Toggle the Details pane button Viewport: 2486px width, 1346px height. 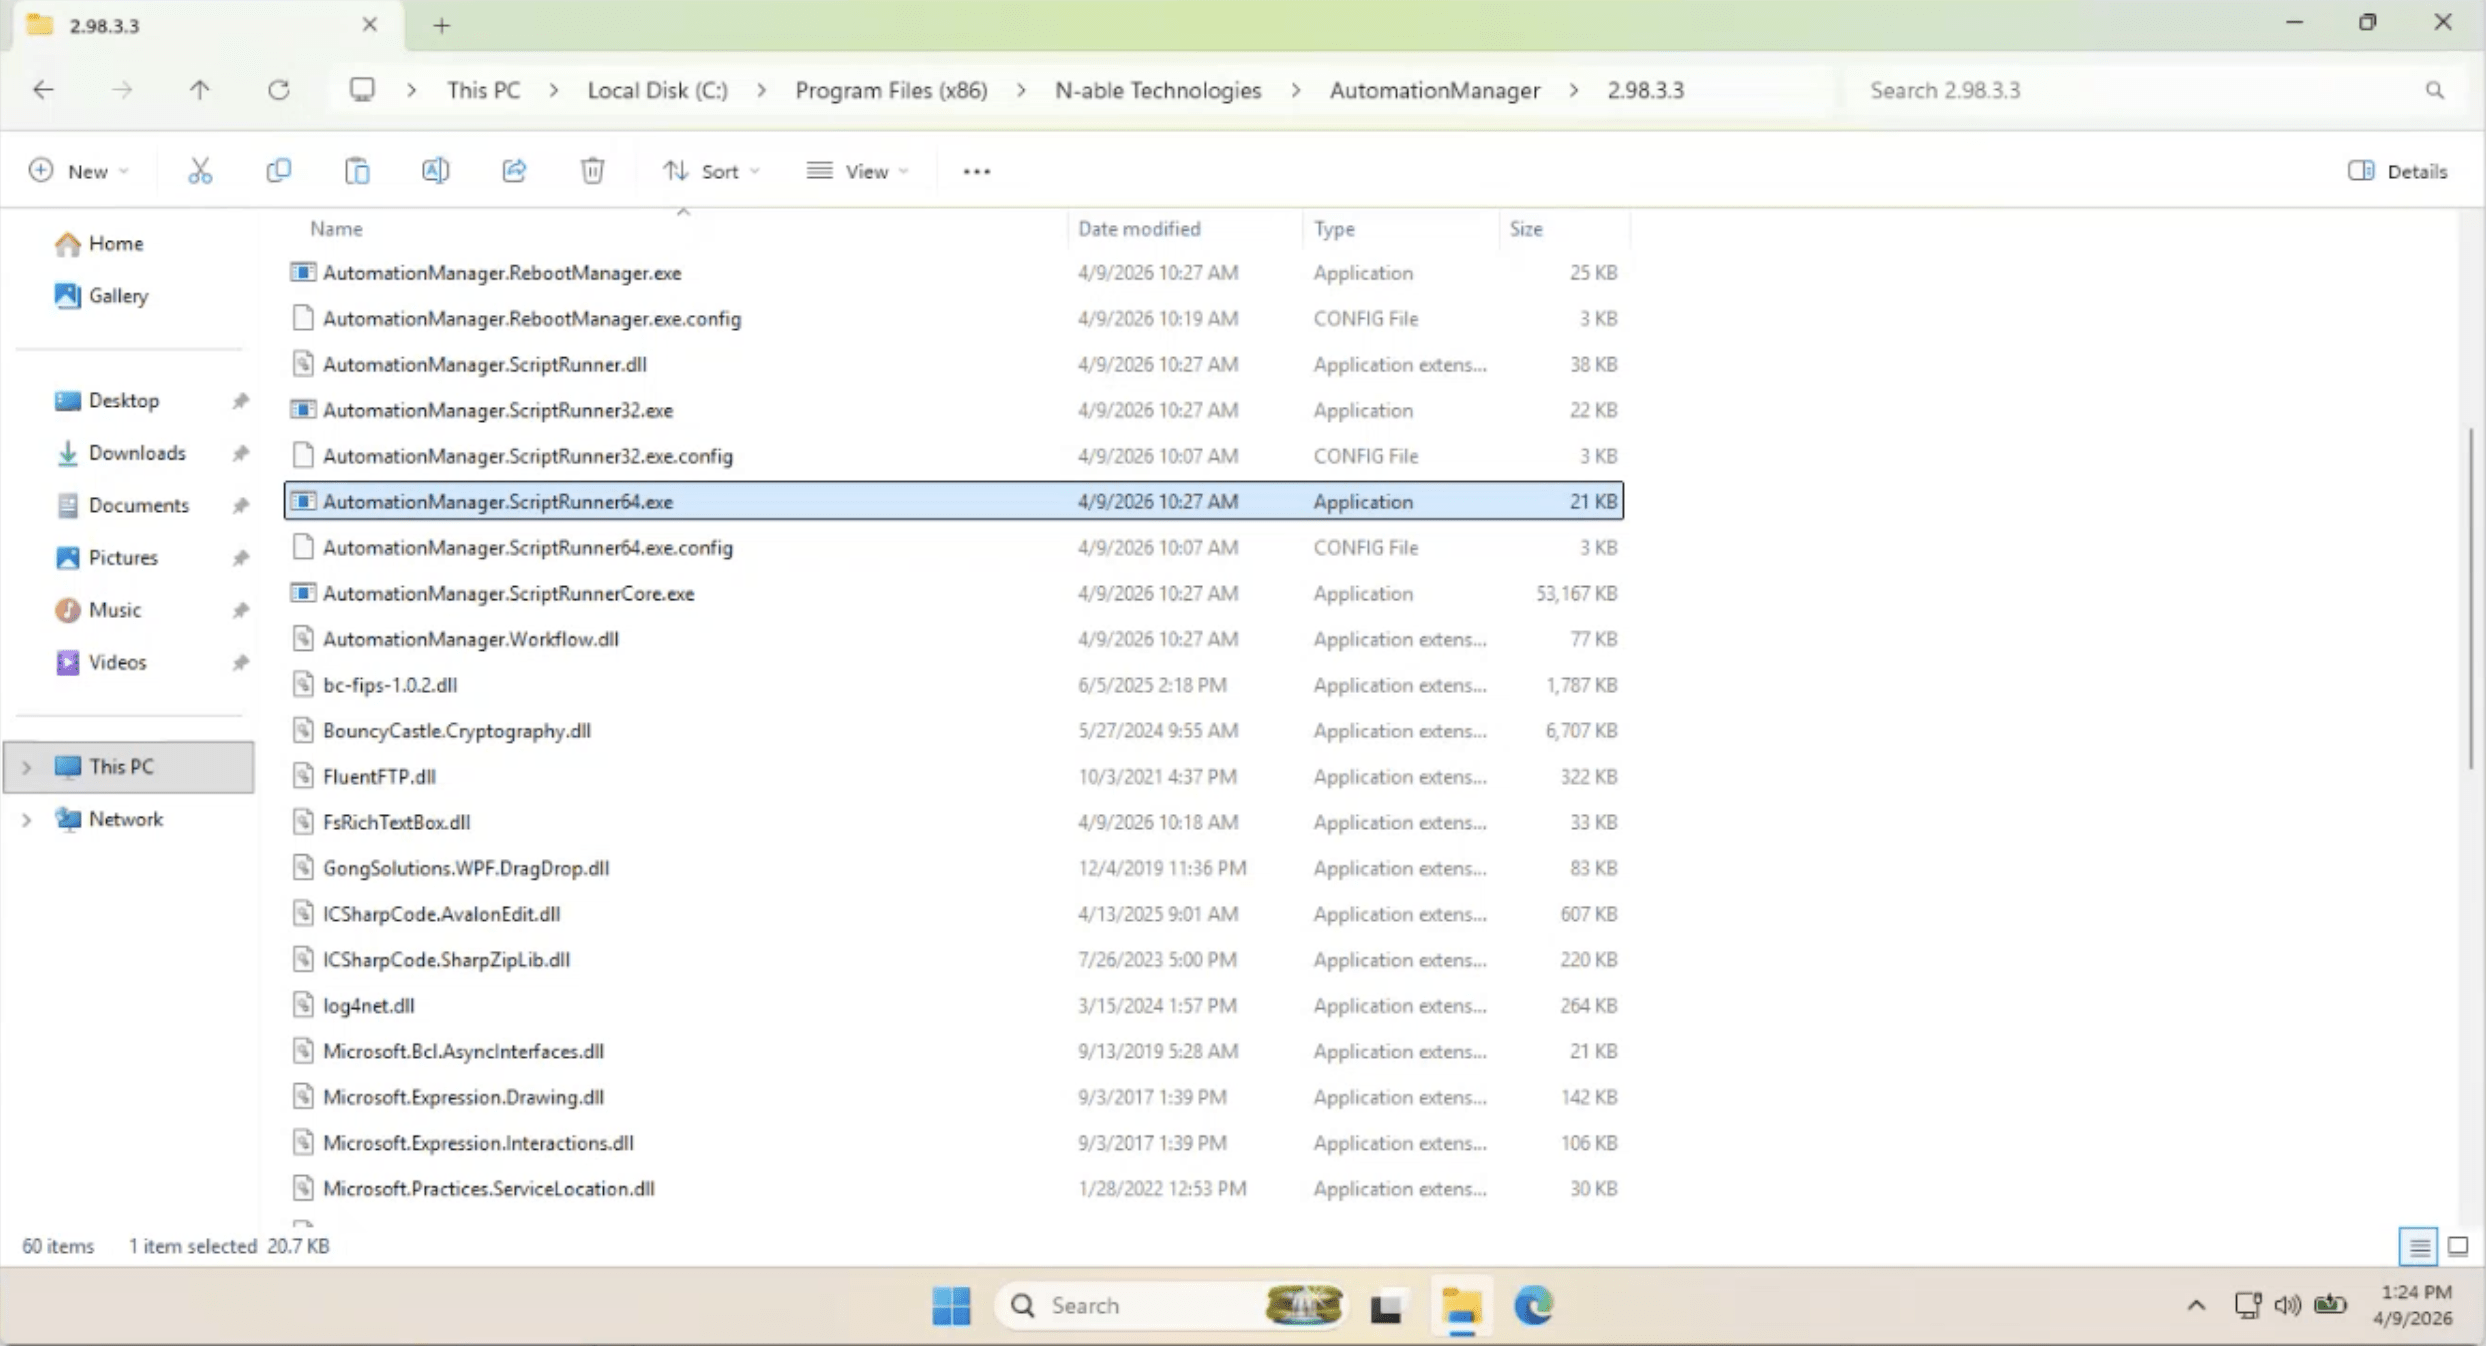point(2398,171)
